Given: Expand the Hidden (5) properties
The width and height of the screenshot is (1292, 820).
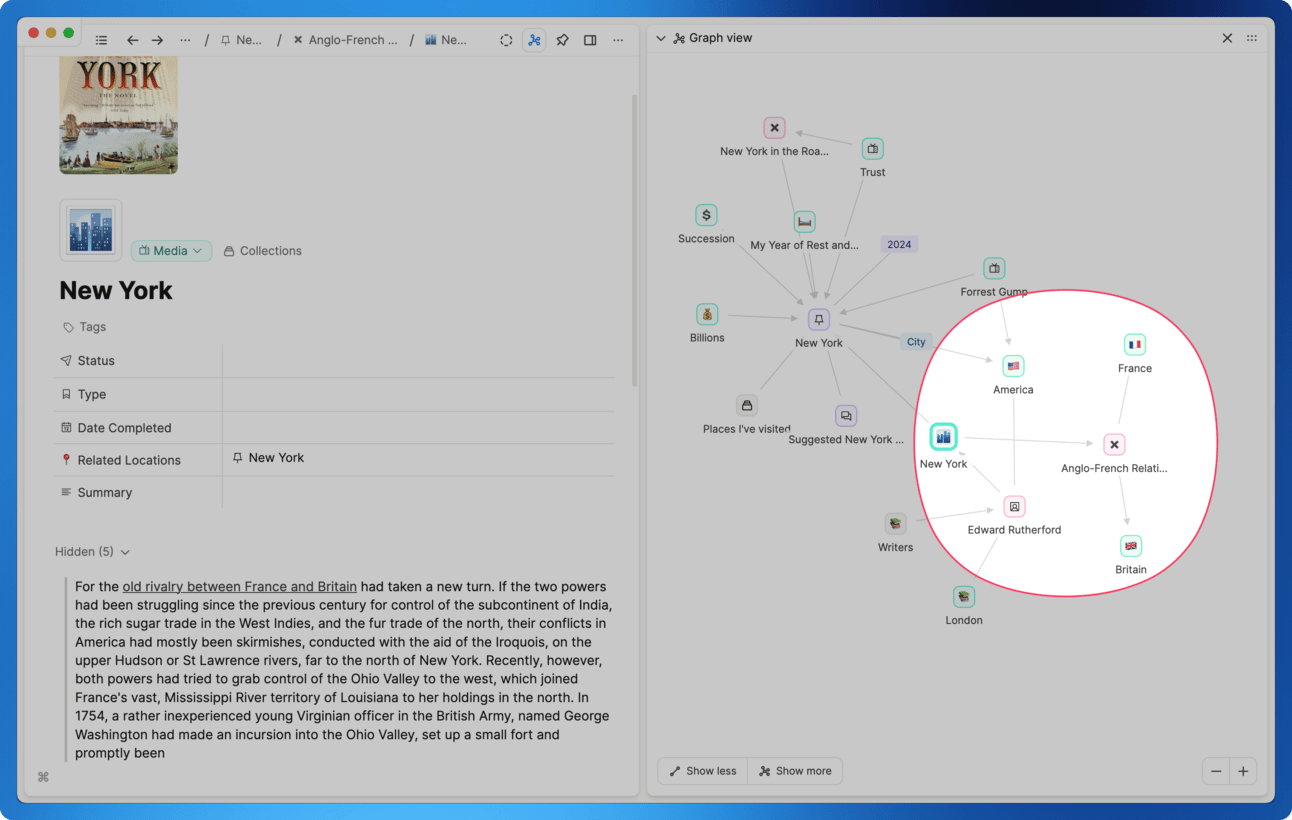Looking at the screenshot, I should coord(92,552).
